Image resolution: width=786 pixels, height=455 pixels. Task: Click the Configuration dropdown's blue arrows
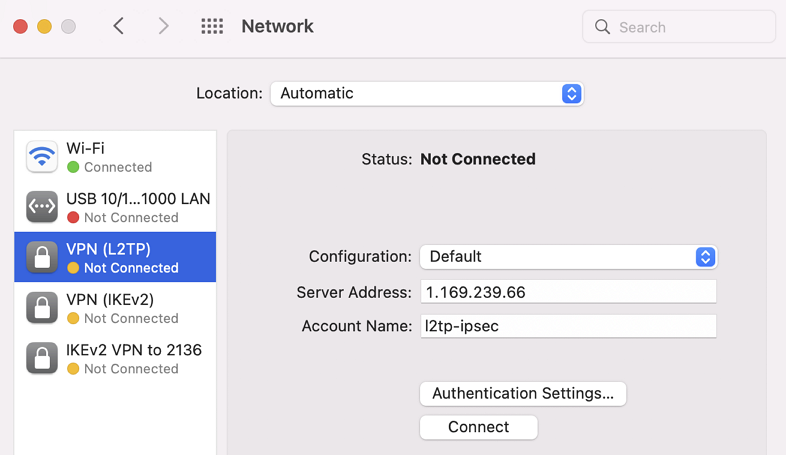click(705, 256)
